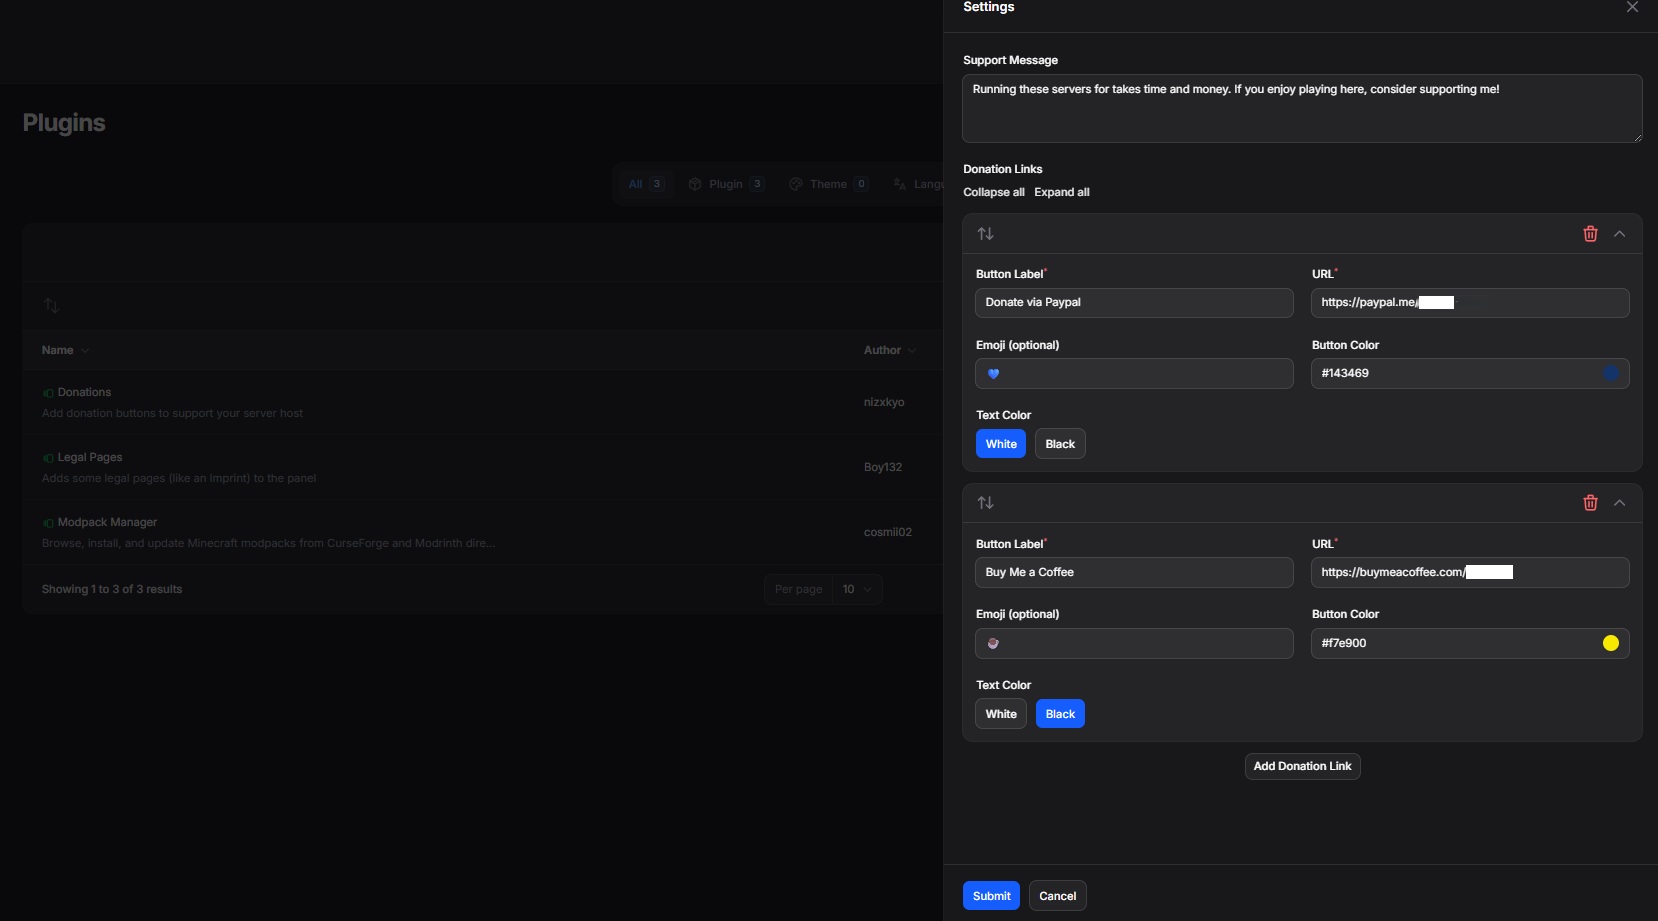Click the blue heart emoji field
The image size is (1658, 921).
pos(1134,373)
